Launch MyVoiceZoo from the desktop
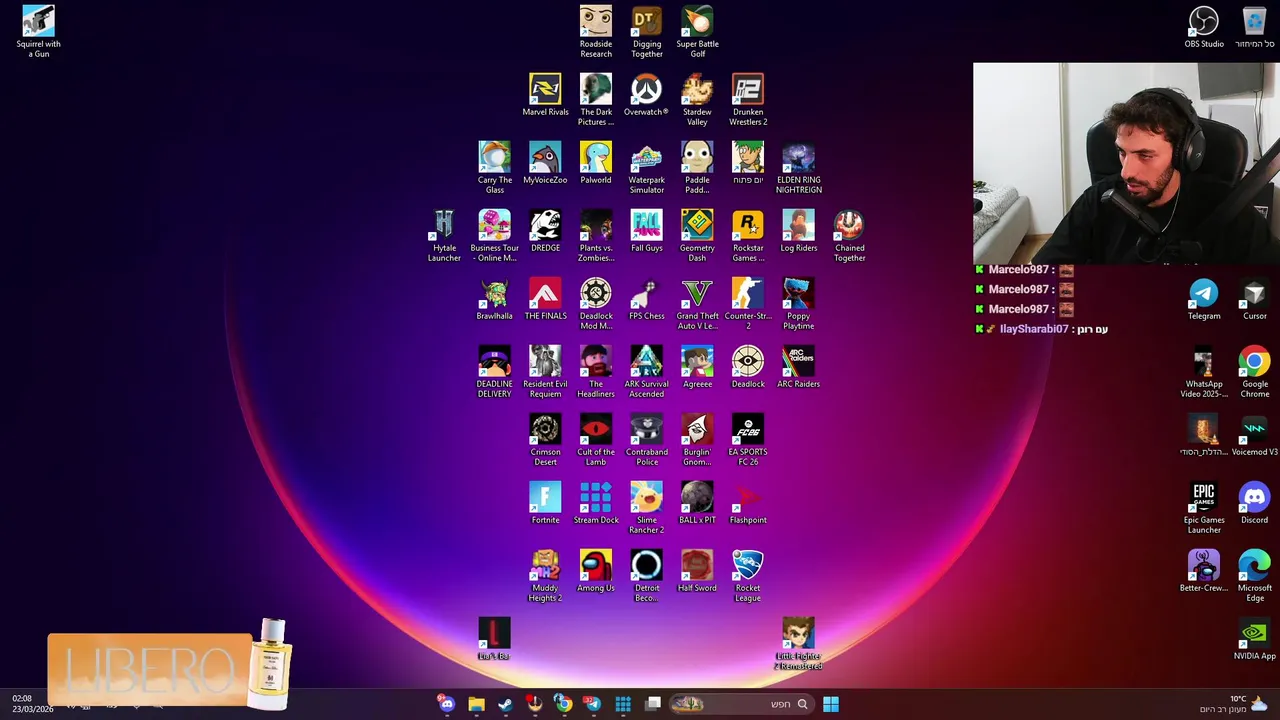This screenshot has height=720, width=1280. point(545,162)
